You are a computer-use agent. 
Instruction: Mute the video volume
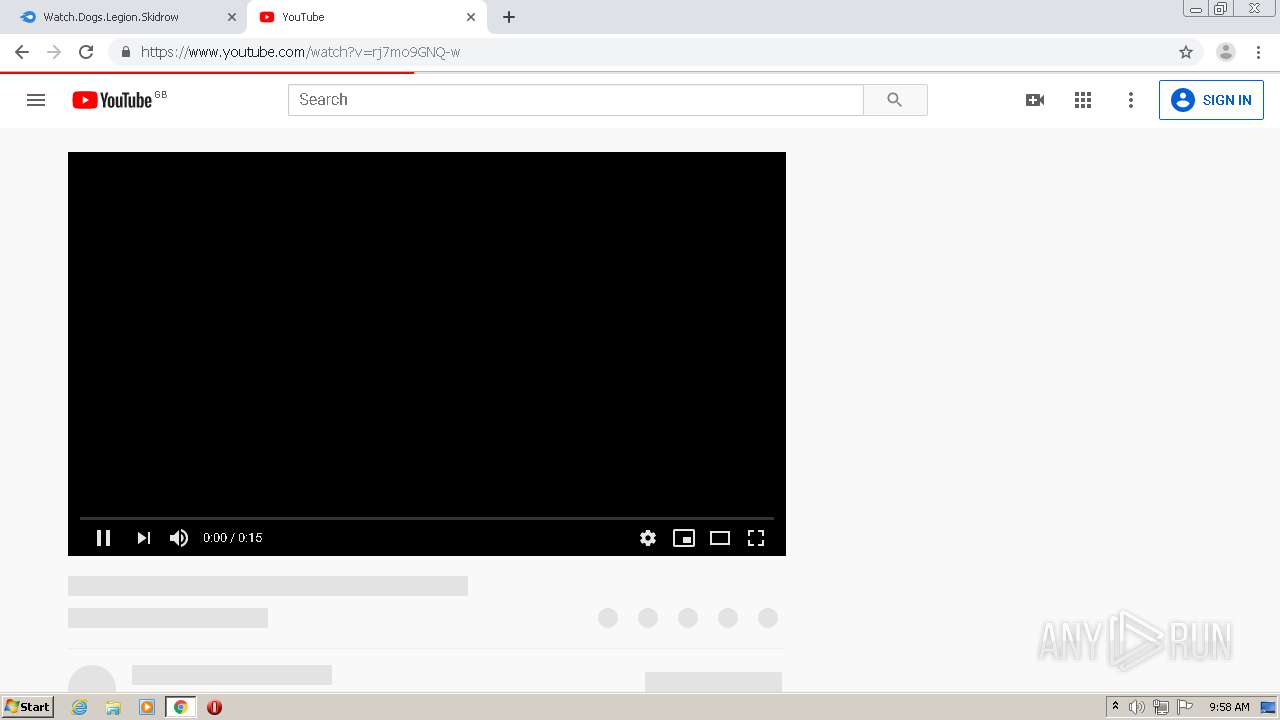[179, 538]
